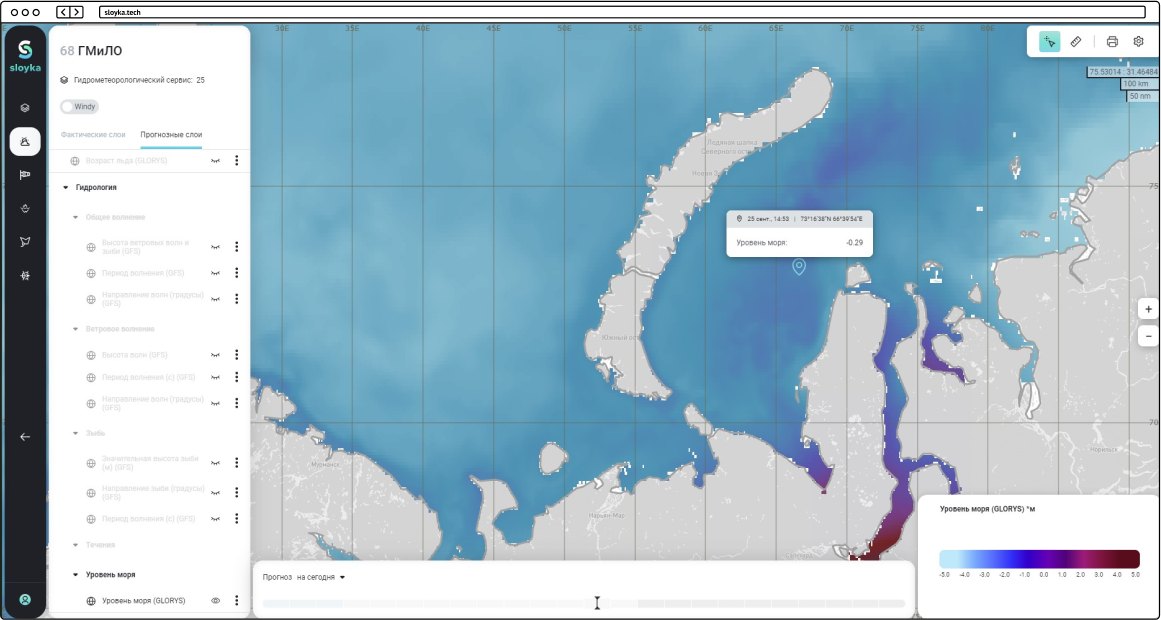Go forward with the browser forward arrow

coord(76,13)
